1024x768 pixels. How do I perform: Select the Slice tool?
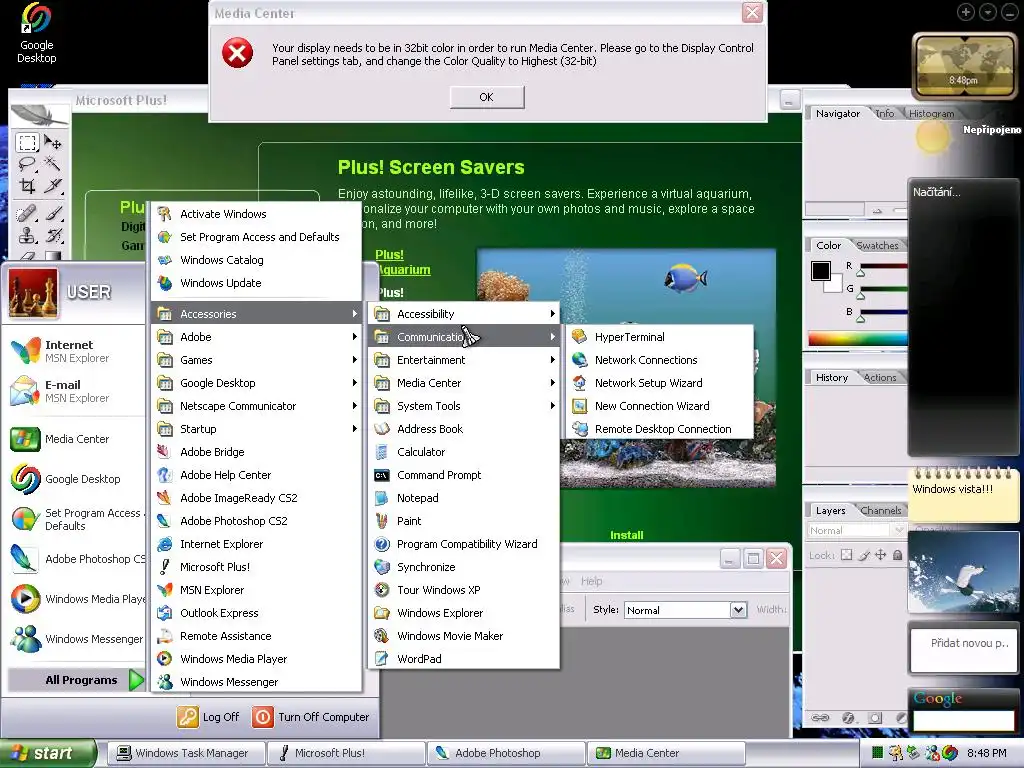tap(53, 185)
